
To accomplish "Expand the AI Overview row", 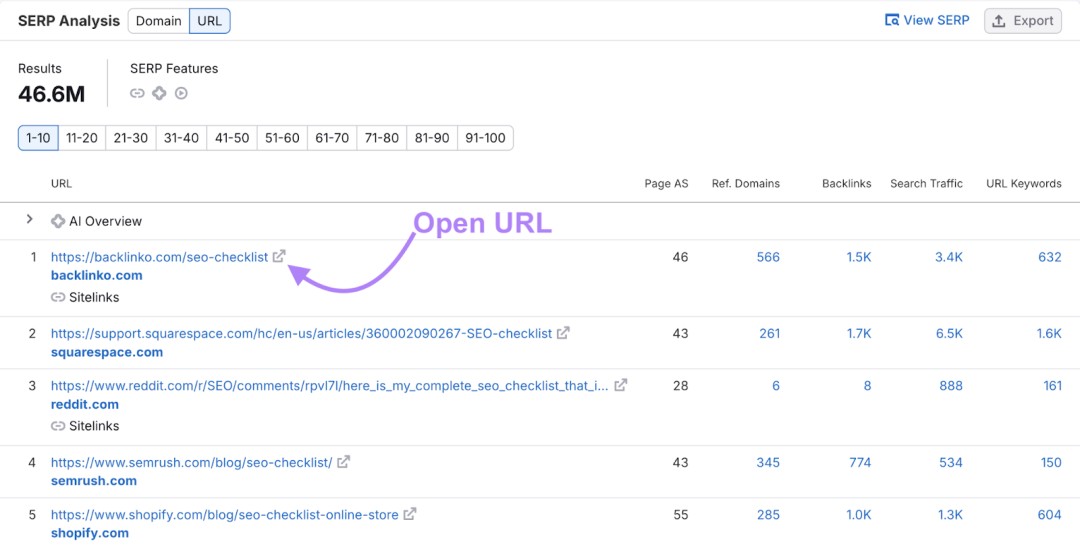I will coord(30,220).
